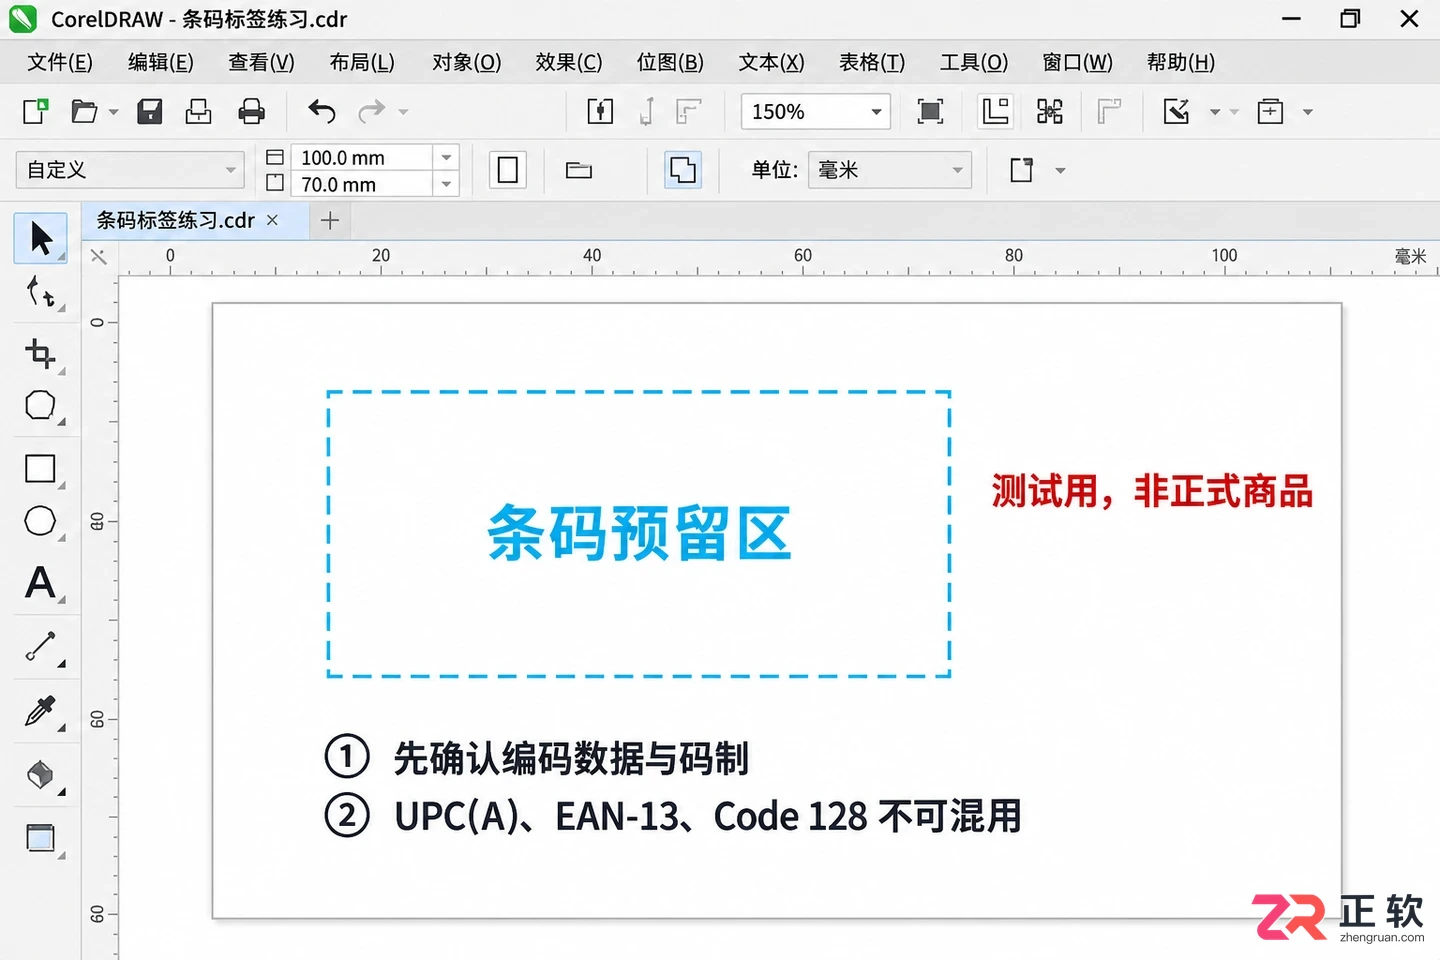Open the 对象(O) menu
The width and height of the screenshot is (1440, 960).
[467, 62]
